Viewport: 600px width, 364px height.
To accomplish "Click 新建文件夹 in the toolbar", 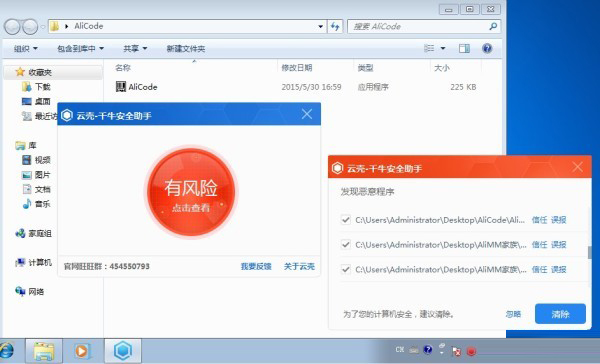I will 186,49.
